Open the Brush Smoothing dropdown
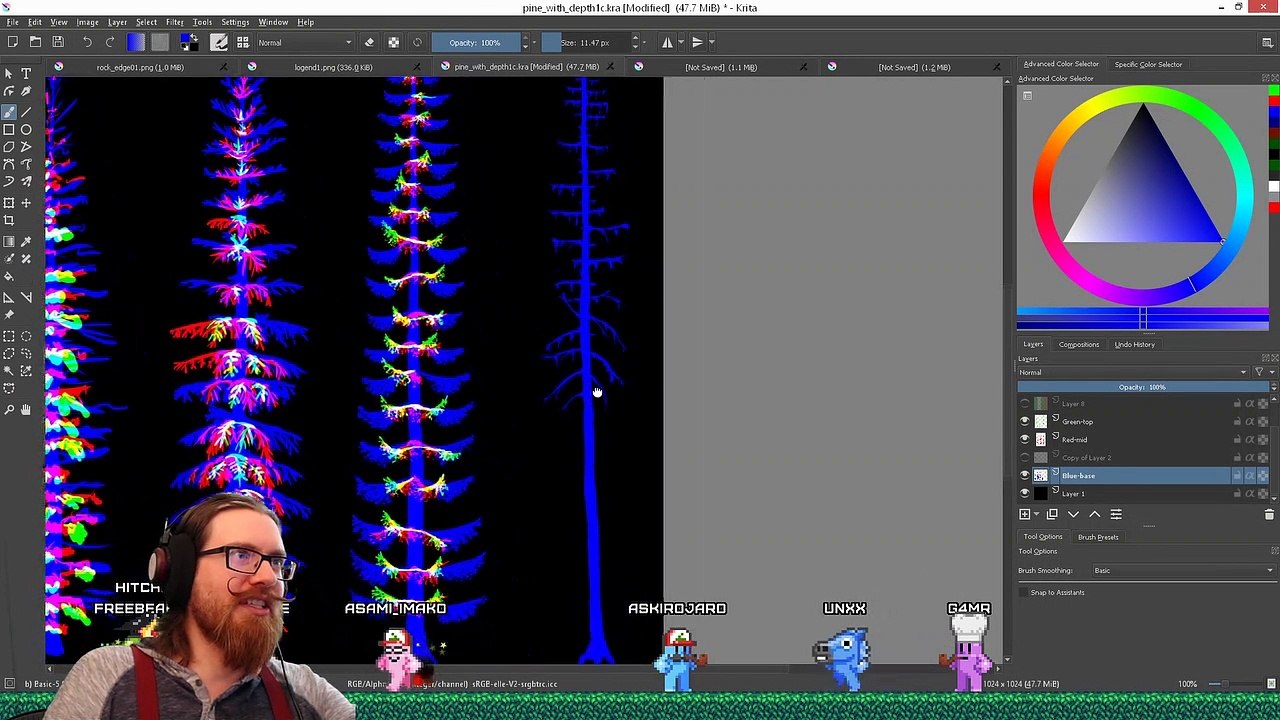 click(1183, 571)
